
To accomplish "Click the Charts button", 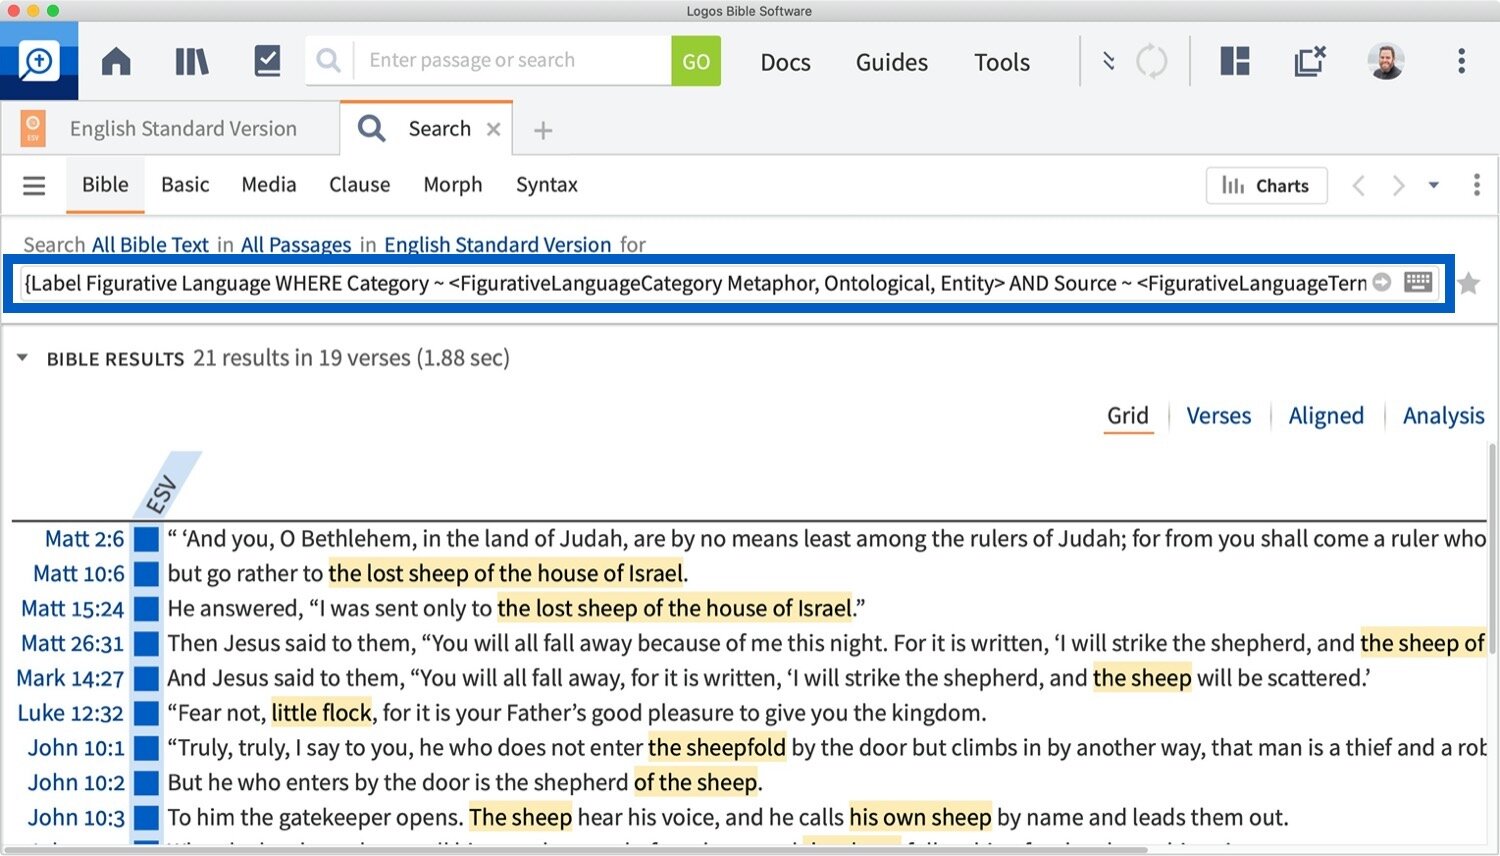I will [1266, 186].
